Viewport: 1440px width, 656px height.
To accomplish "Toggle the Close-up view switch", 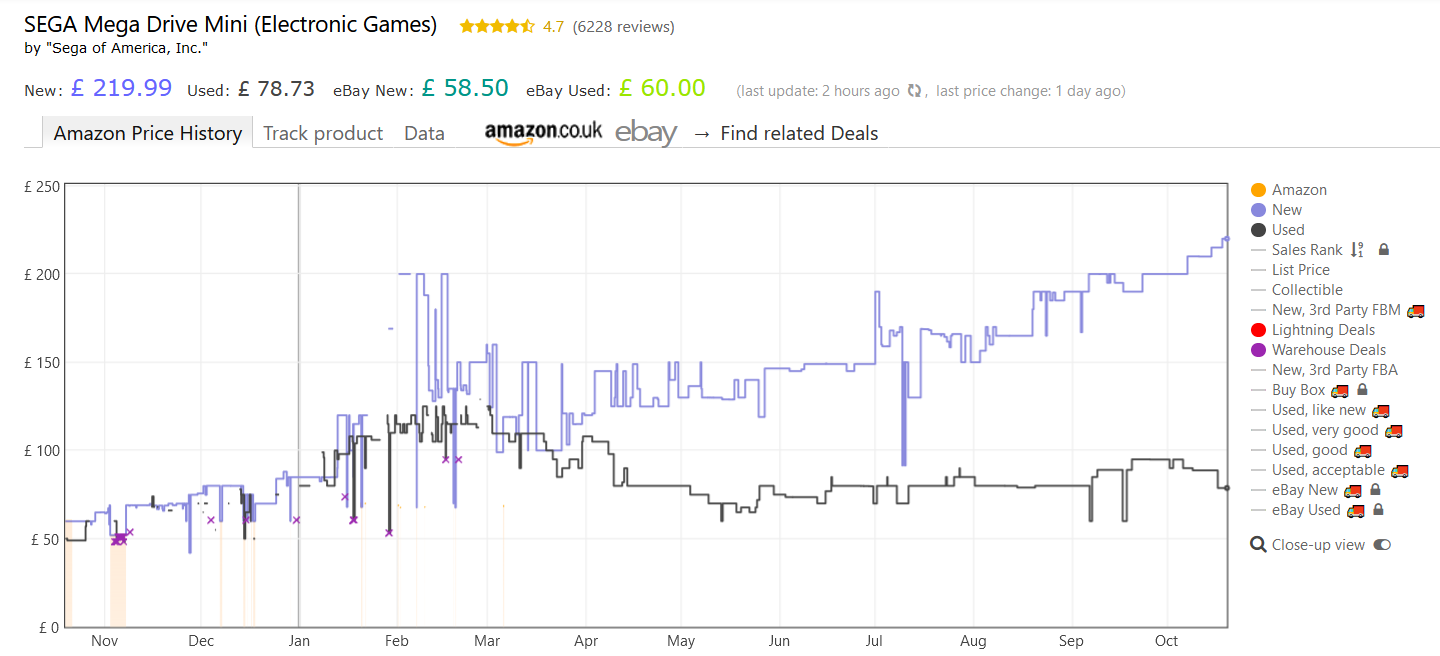I will (x=1382, y=545).
